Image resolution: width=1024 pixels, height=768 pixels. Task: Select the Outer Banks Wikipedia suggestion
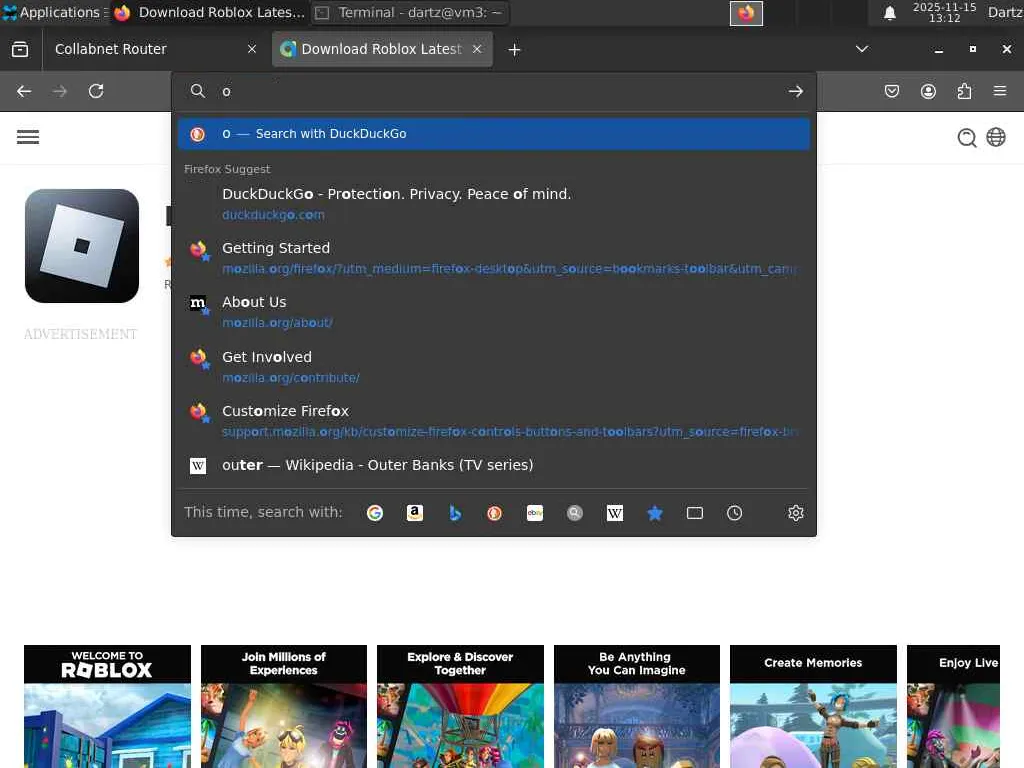[494, 465]
